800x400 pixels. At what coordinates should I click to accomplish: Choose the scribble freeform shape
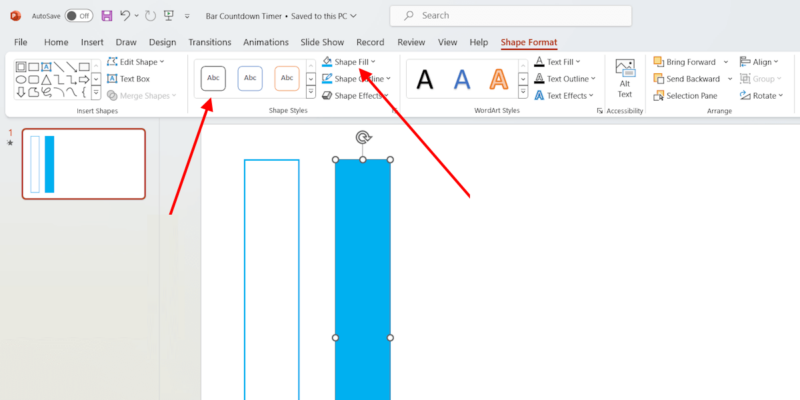pyautogui.click(x=46, y=92)
